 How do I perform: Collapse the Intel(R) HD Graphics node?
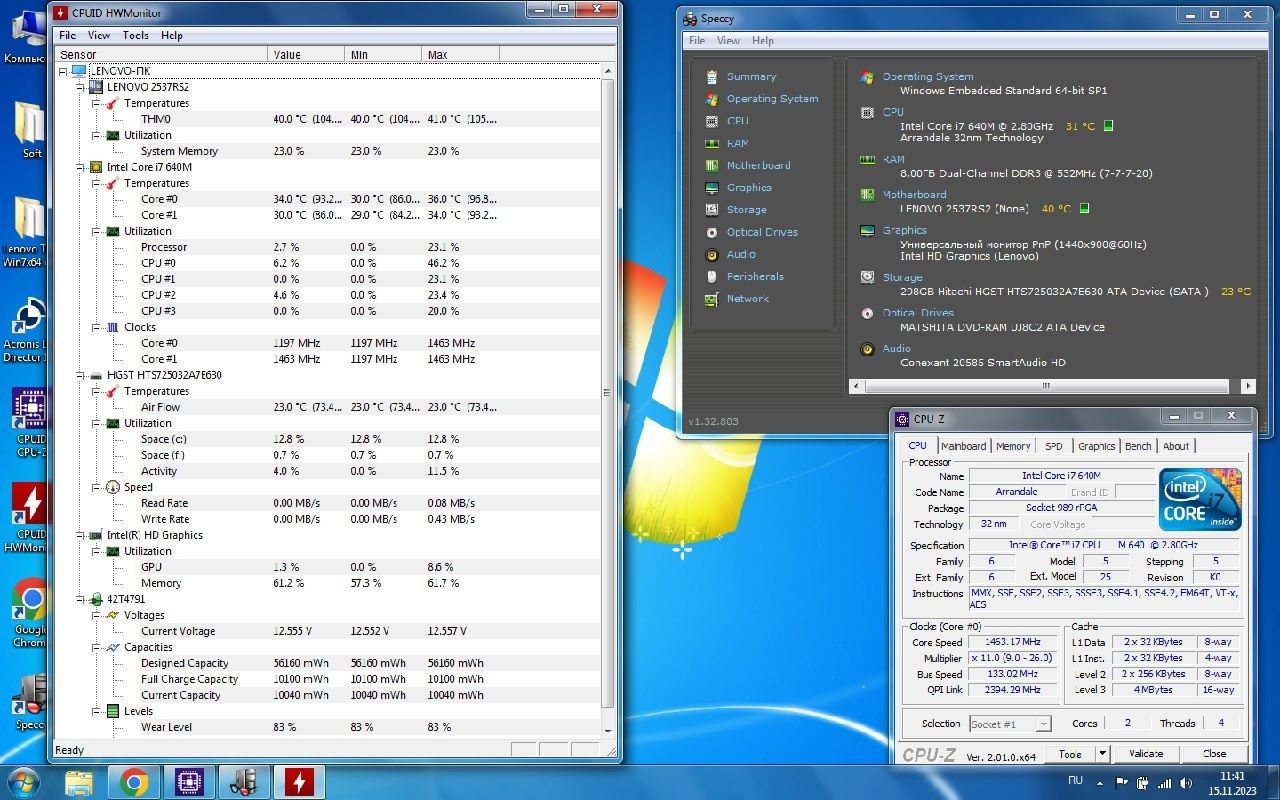(80, 535)
